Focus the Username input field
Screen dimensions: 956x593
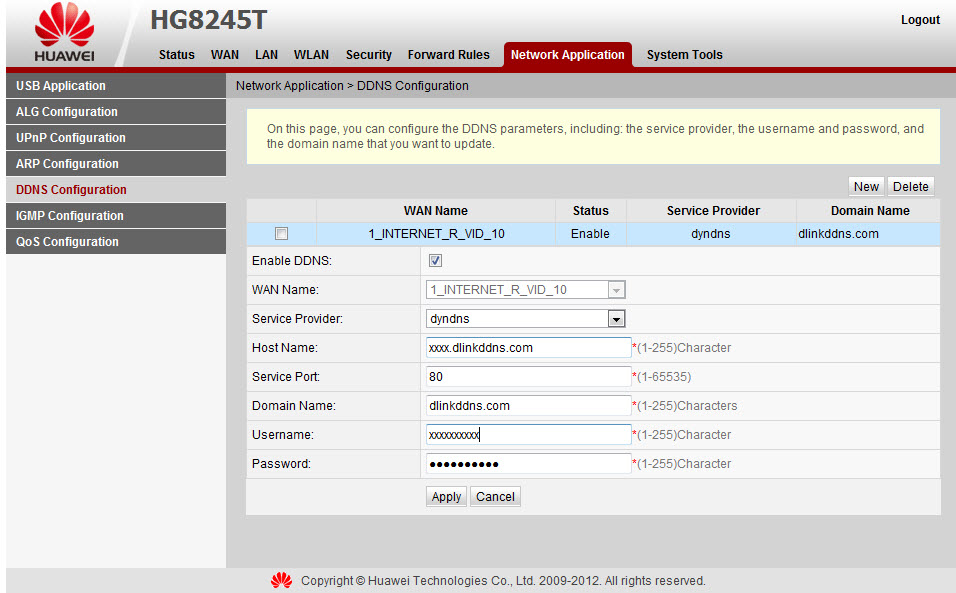tap(528, 435)
